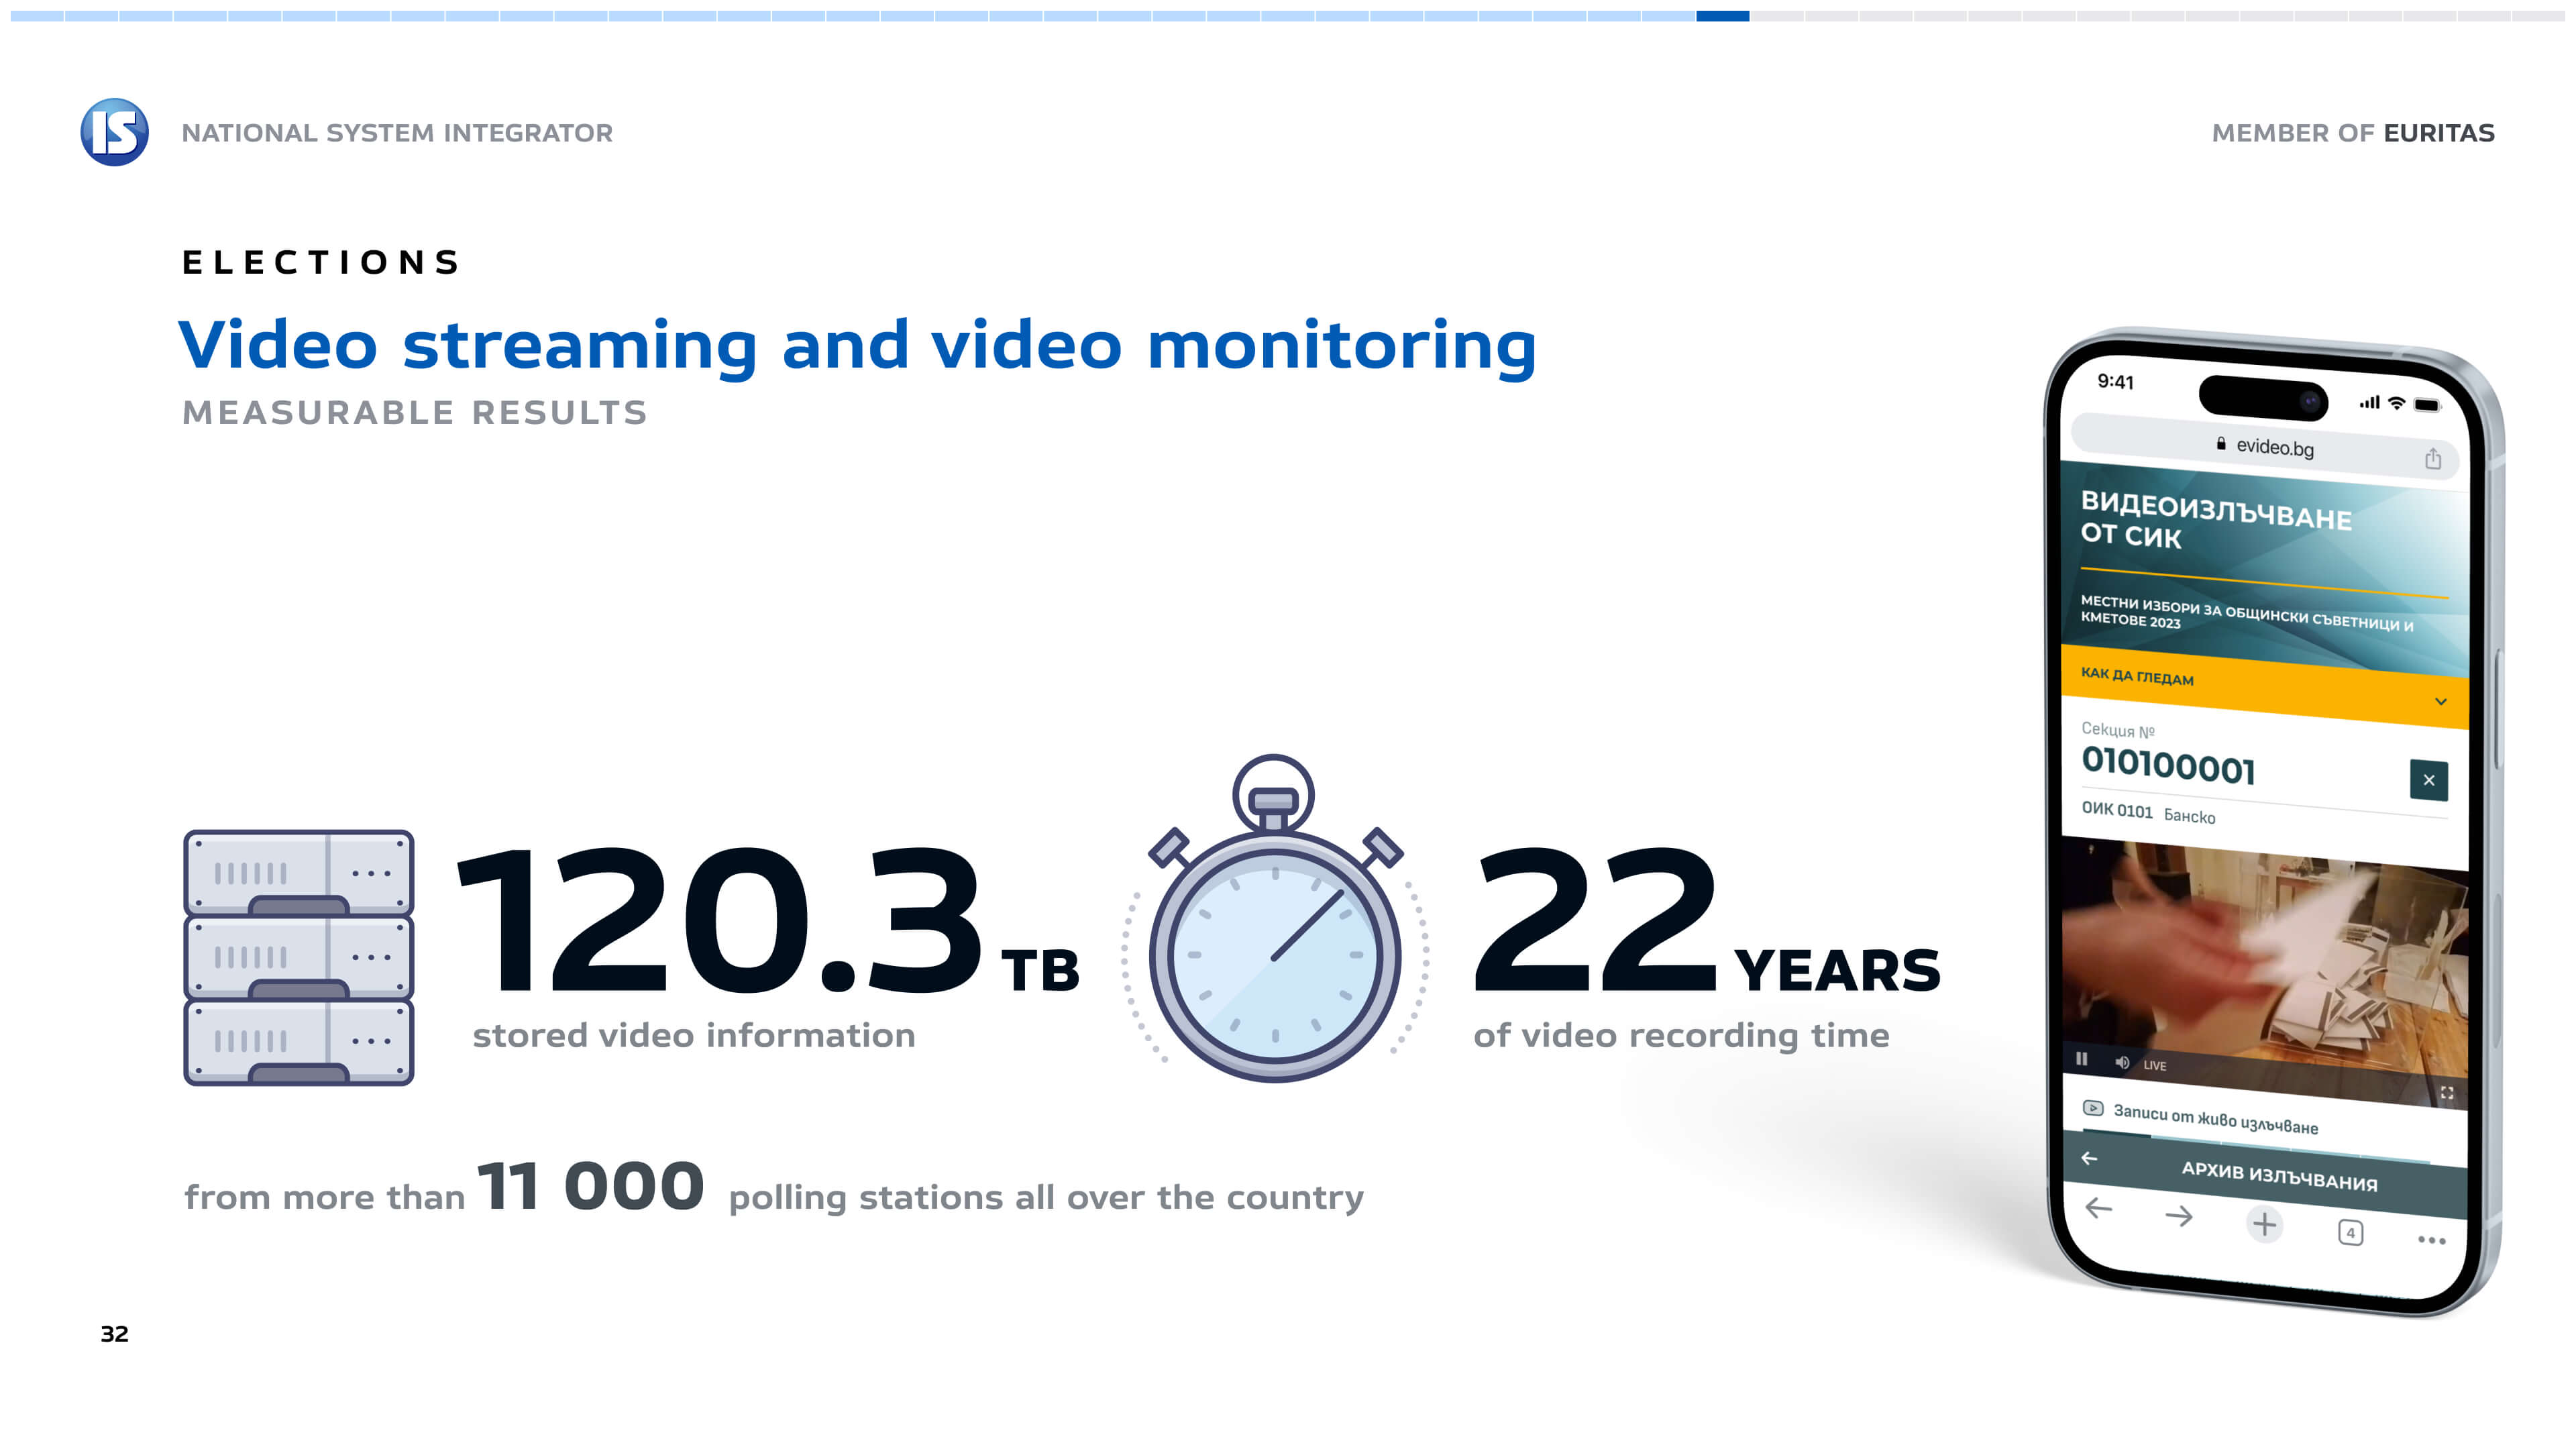Screen dimensions: 2576x1449
Task: Expand the КАК ДА ГЛЕДАМ section
Action: pos(2440,701)
